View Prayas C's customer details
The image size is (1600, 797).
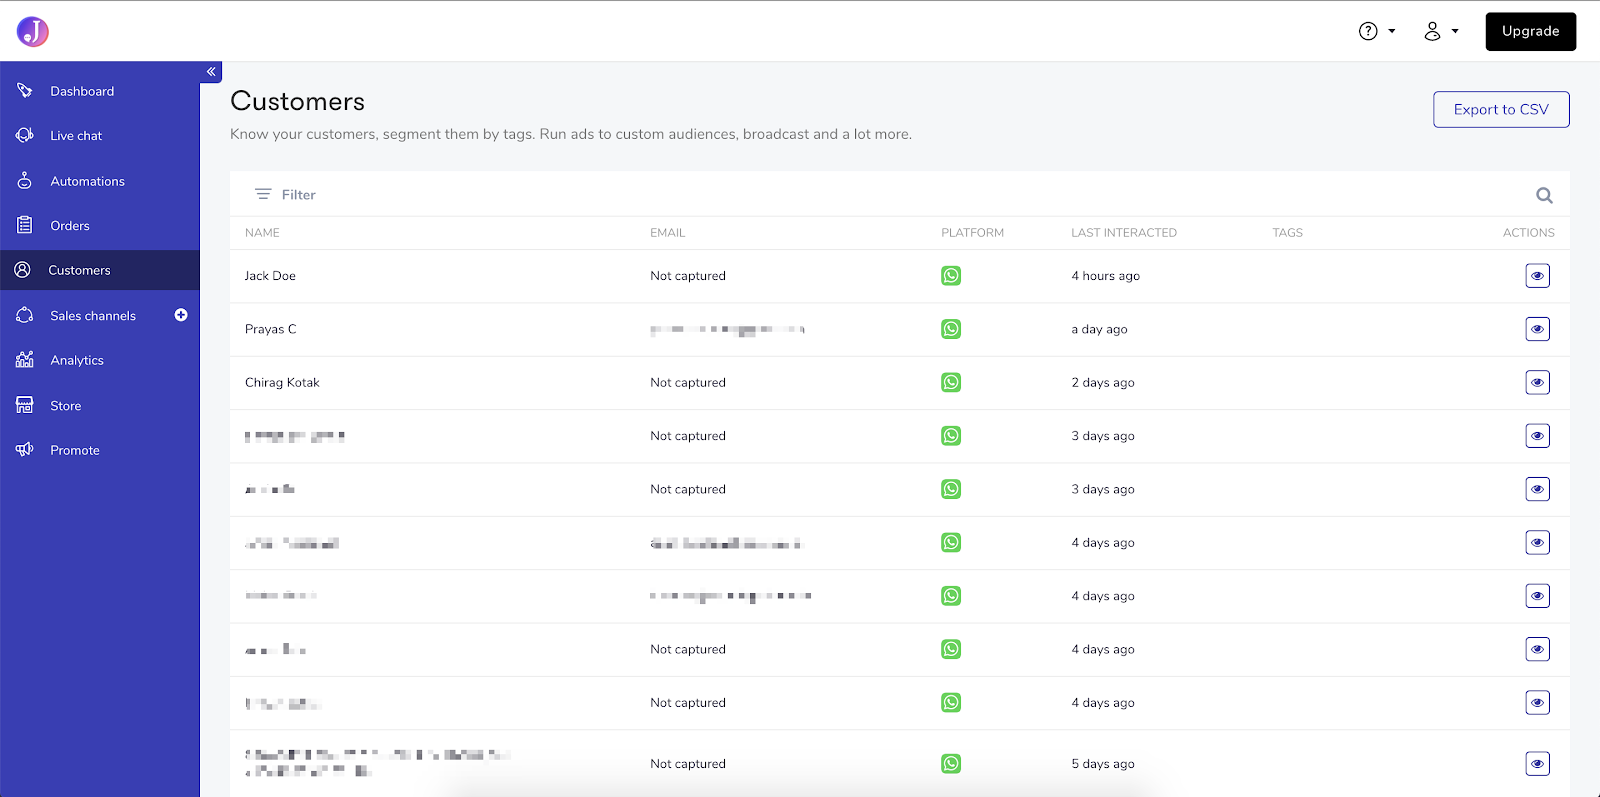point(1537,329)
